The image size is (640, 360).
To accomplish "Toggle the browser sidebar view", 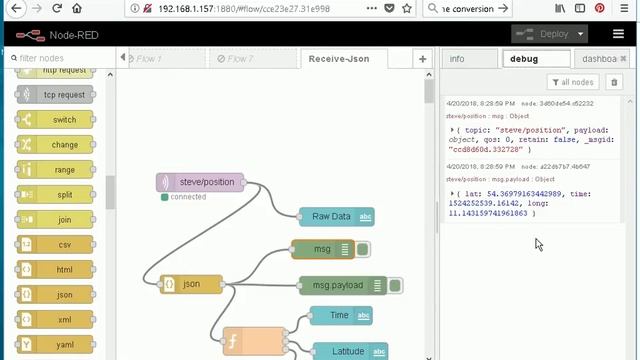I will tap(580, 9).
